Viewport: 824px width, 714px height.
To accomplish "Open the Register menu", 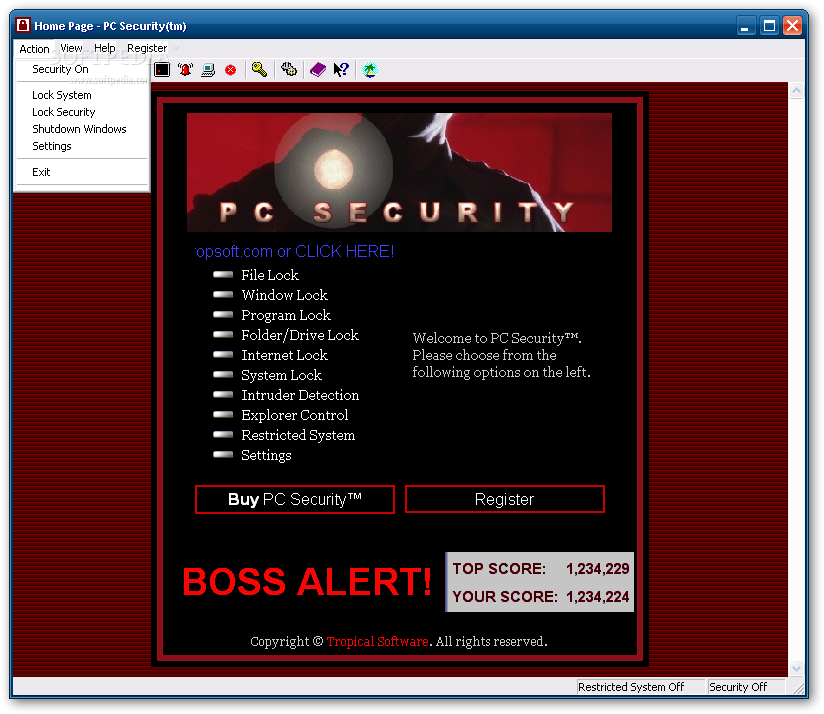I will tap(147, 48).
